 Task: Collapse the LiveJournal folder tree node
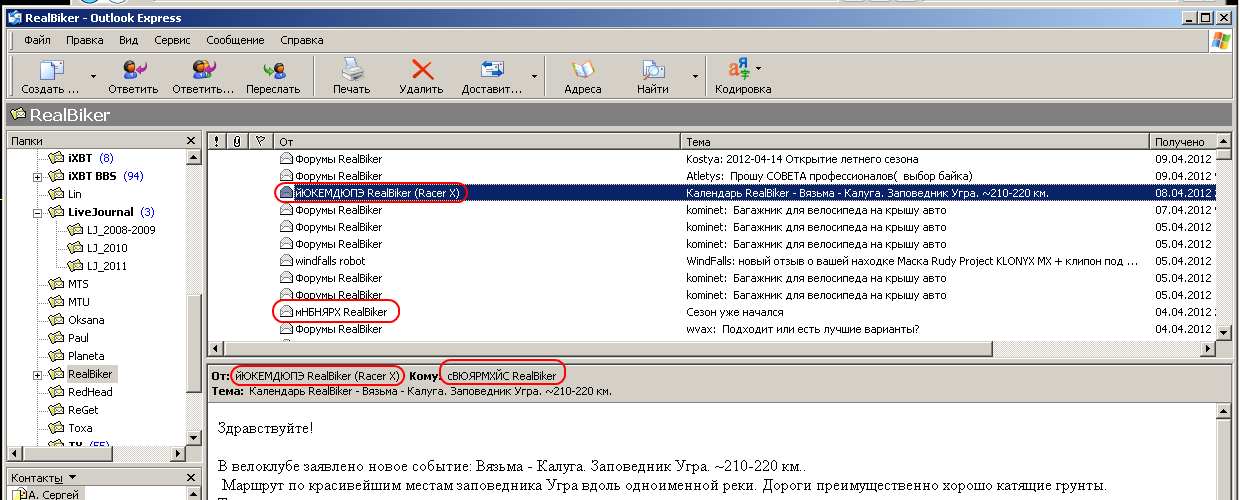[37, 212]
